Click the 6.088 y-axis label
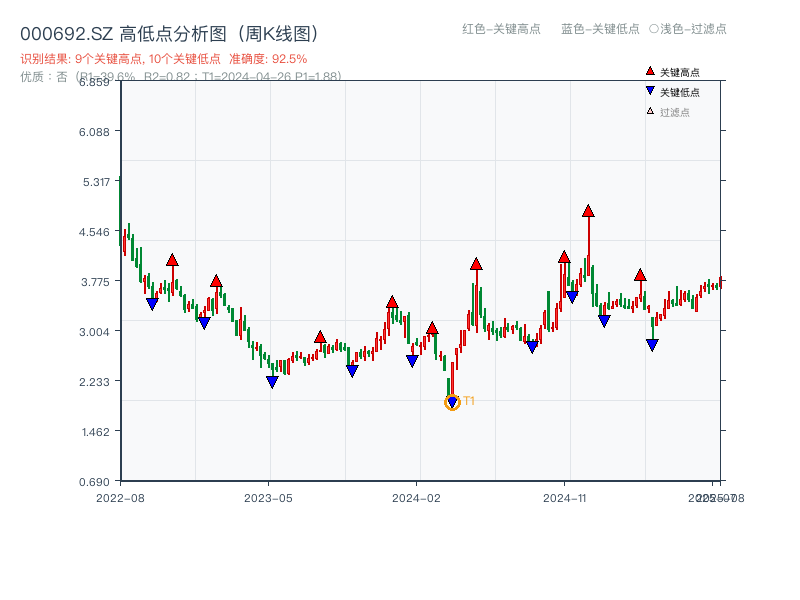 pos(94,132)
